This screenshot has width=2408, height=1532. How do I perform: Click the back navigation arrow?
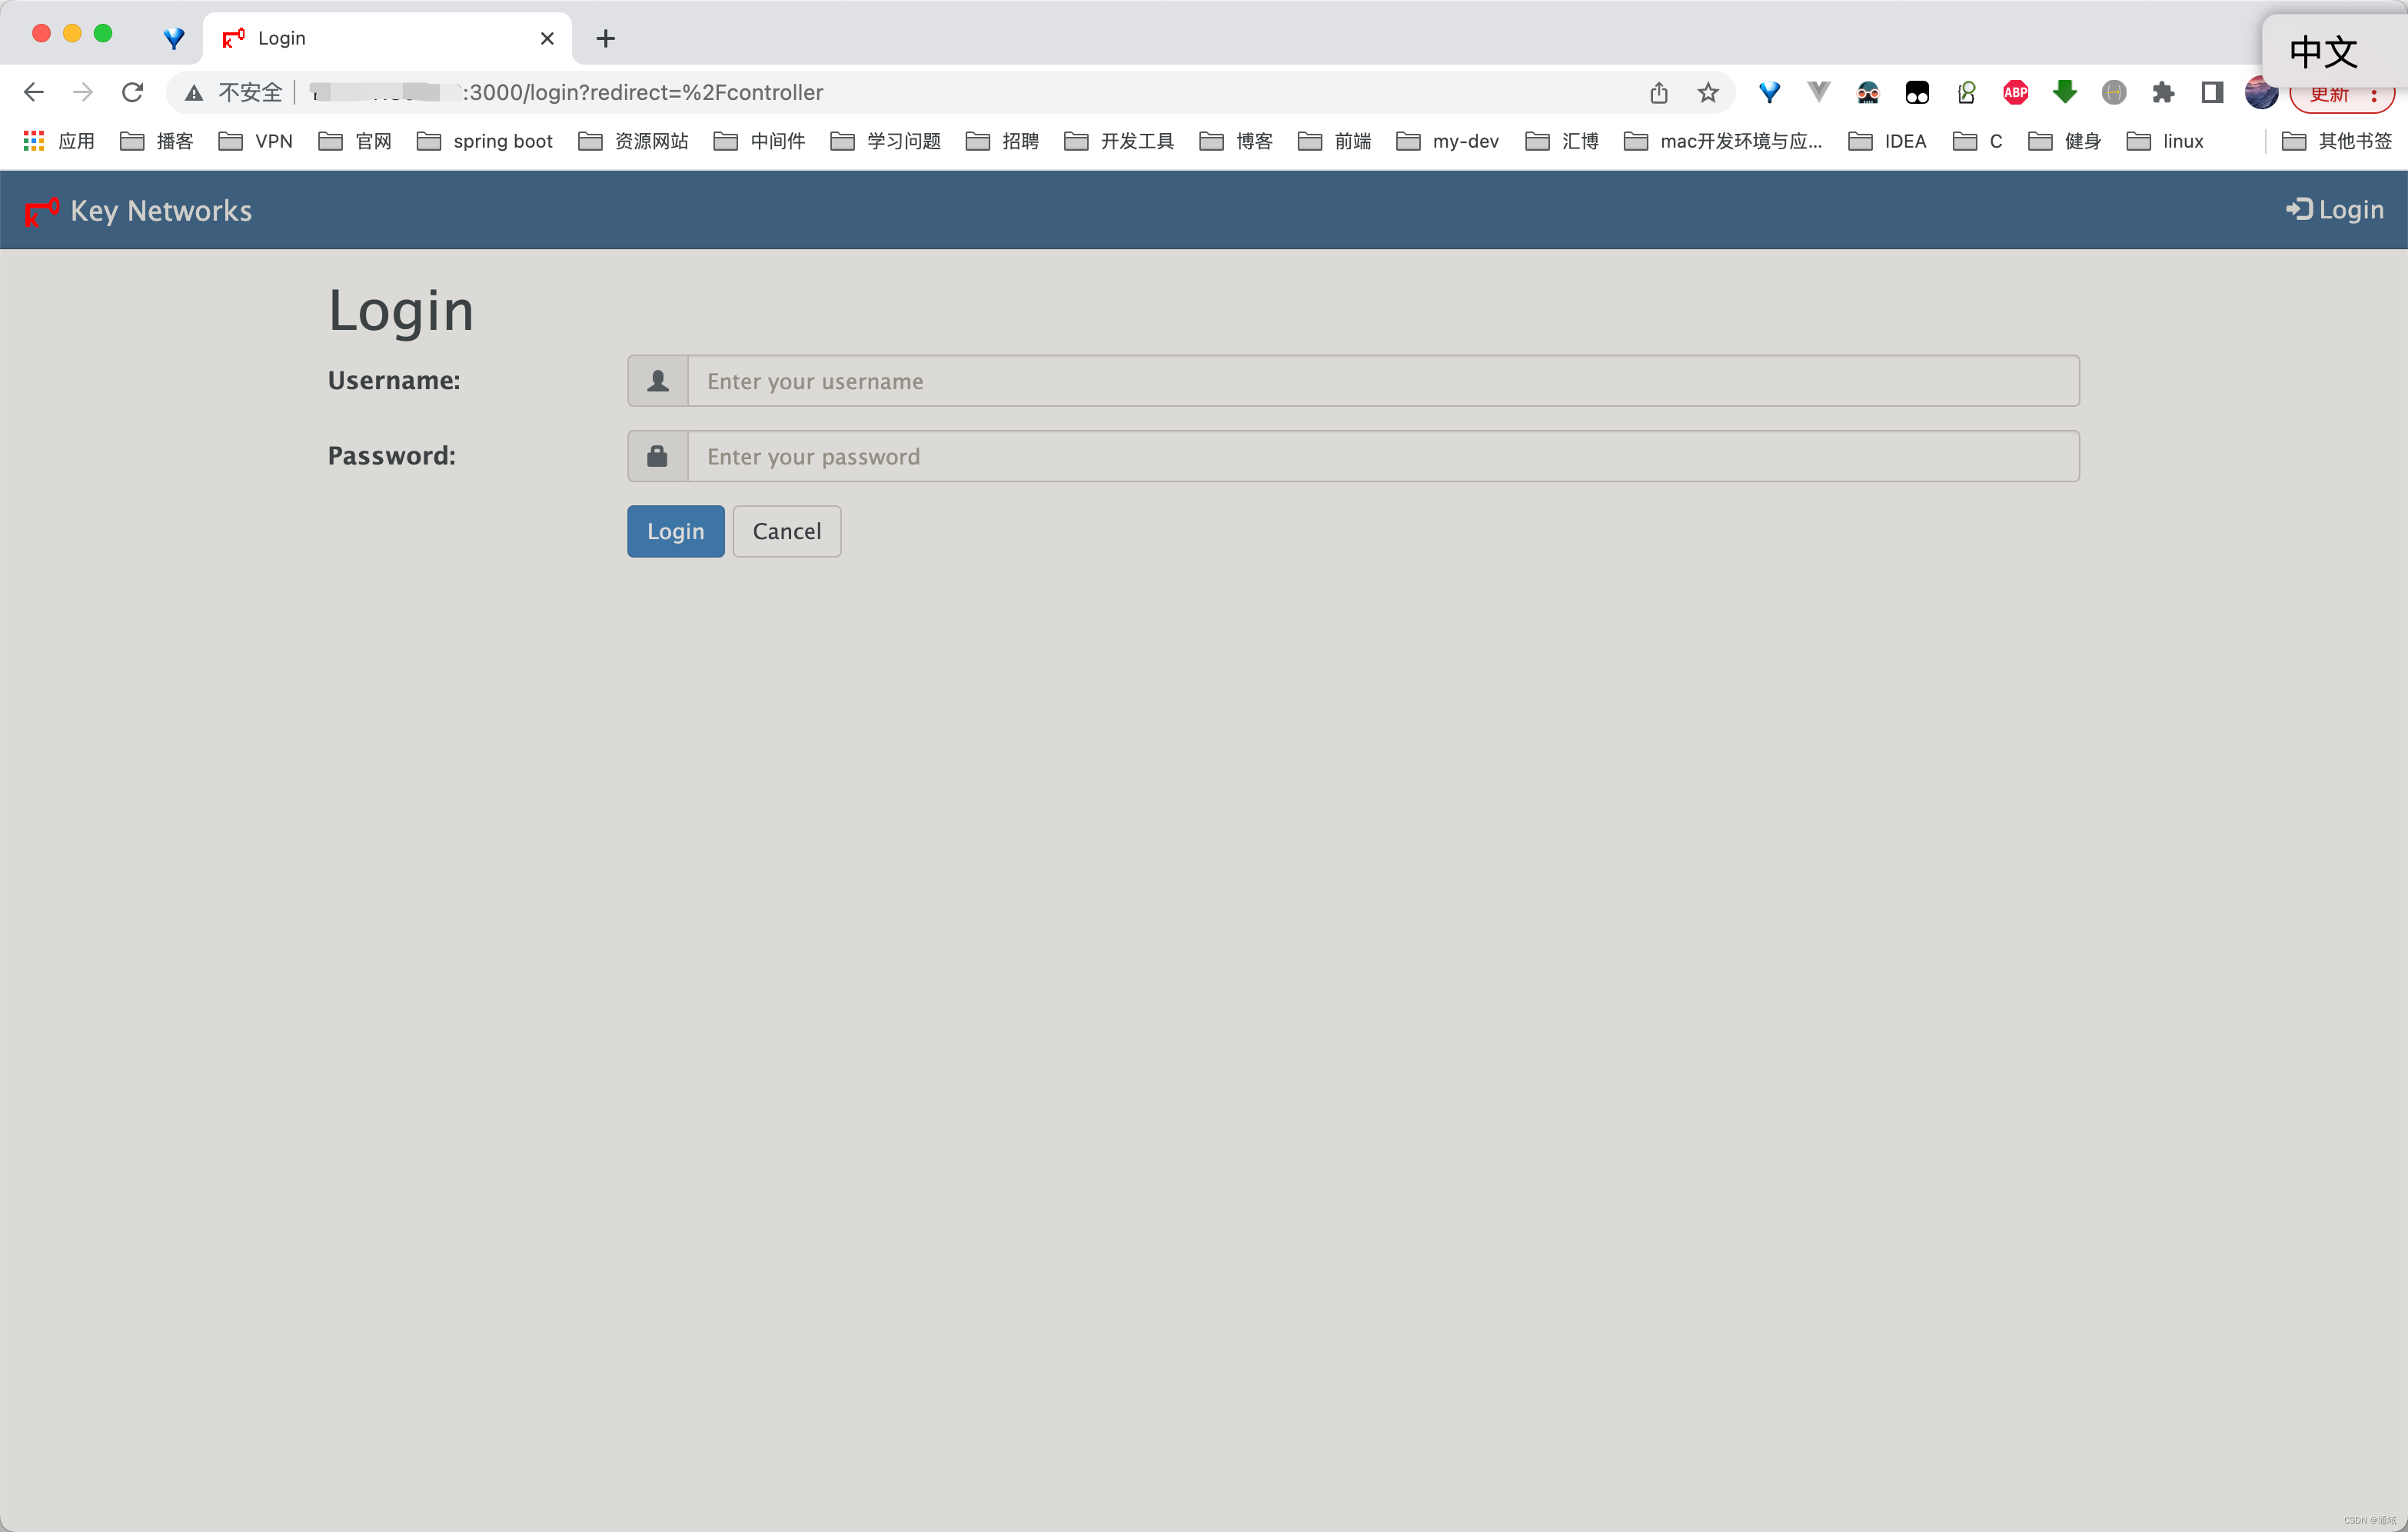(34, 92)
